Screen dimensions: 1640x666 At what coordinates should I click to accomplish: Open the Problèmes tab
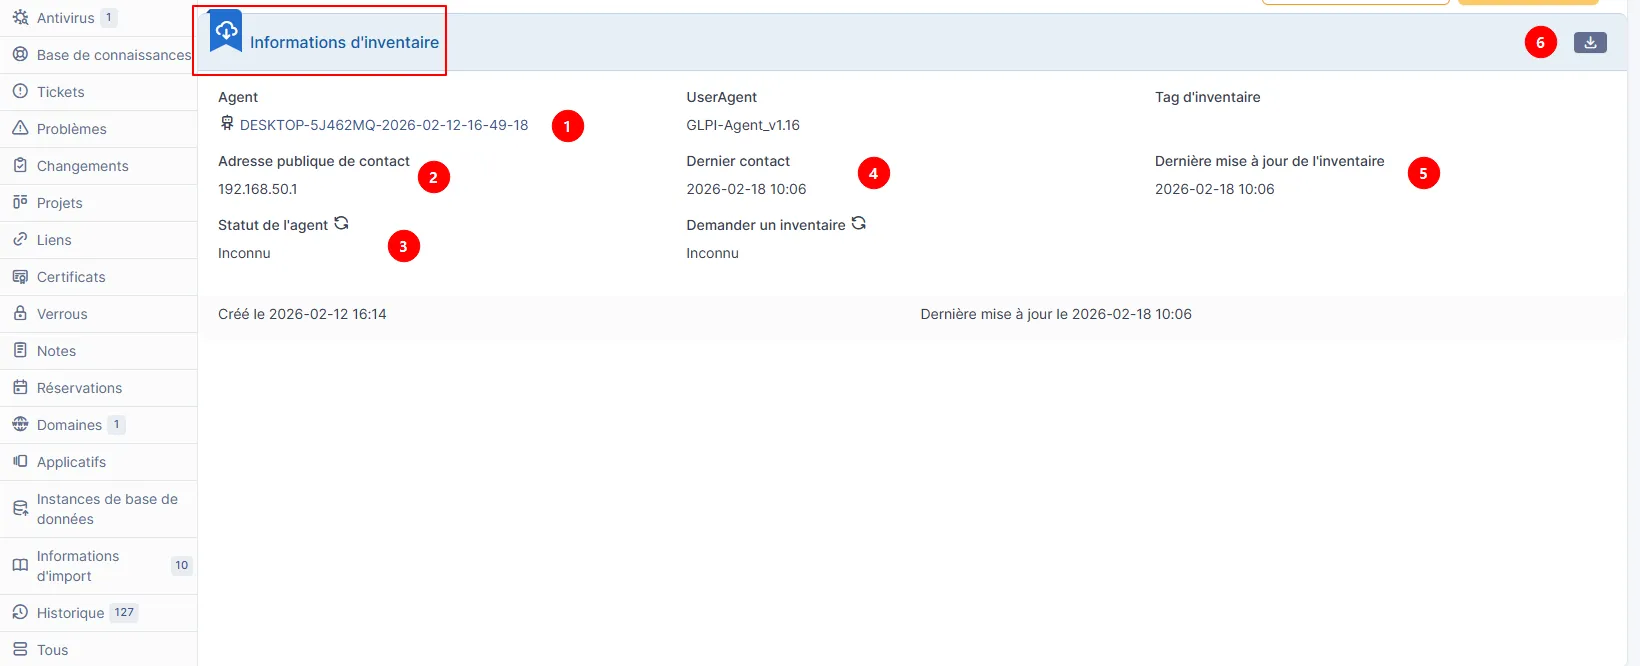coord(98,129)
